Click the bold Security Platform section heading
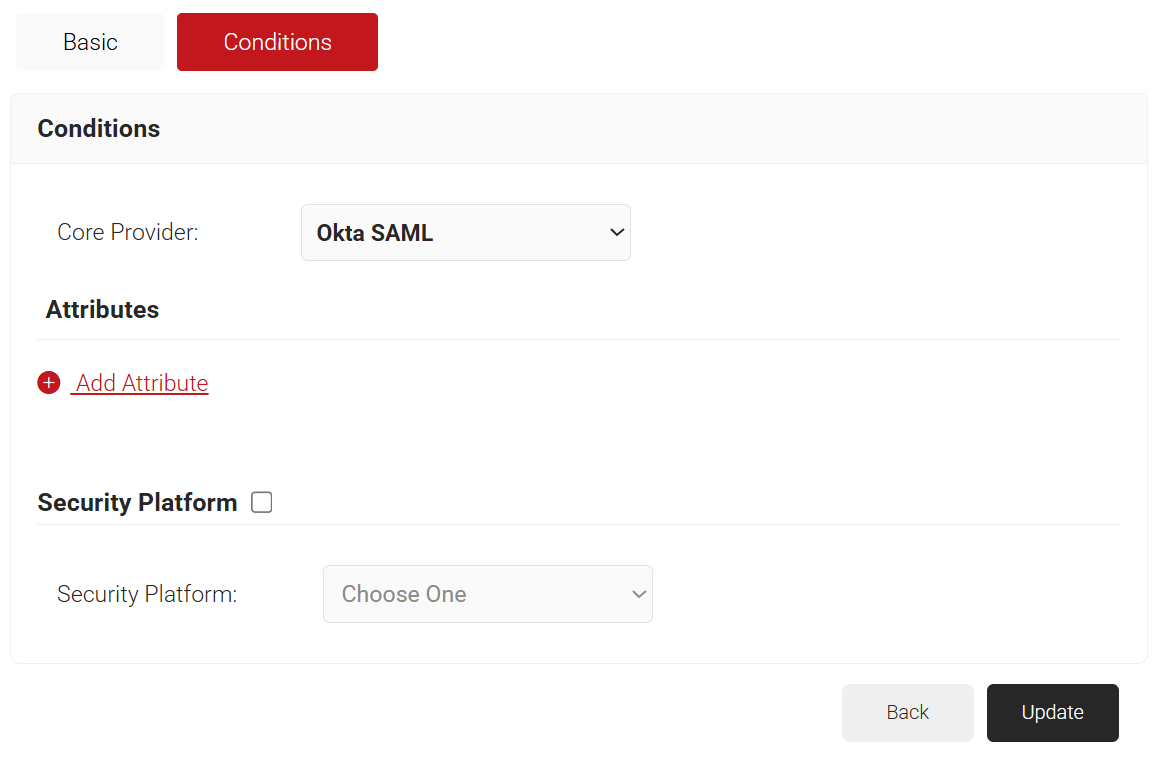1156x762 pixels. point(137,502)
